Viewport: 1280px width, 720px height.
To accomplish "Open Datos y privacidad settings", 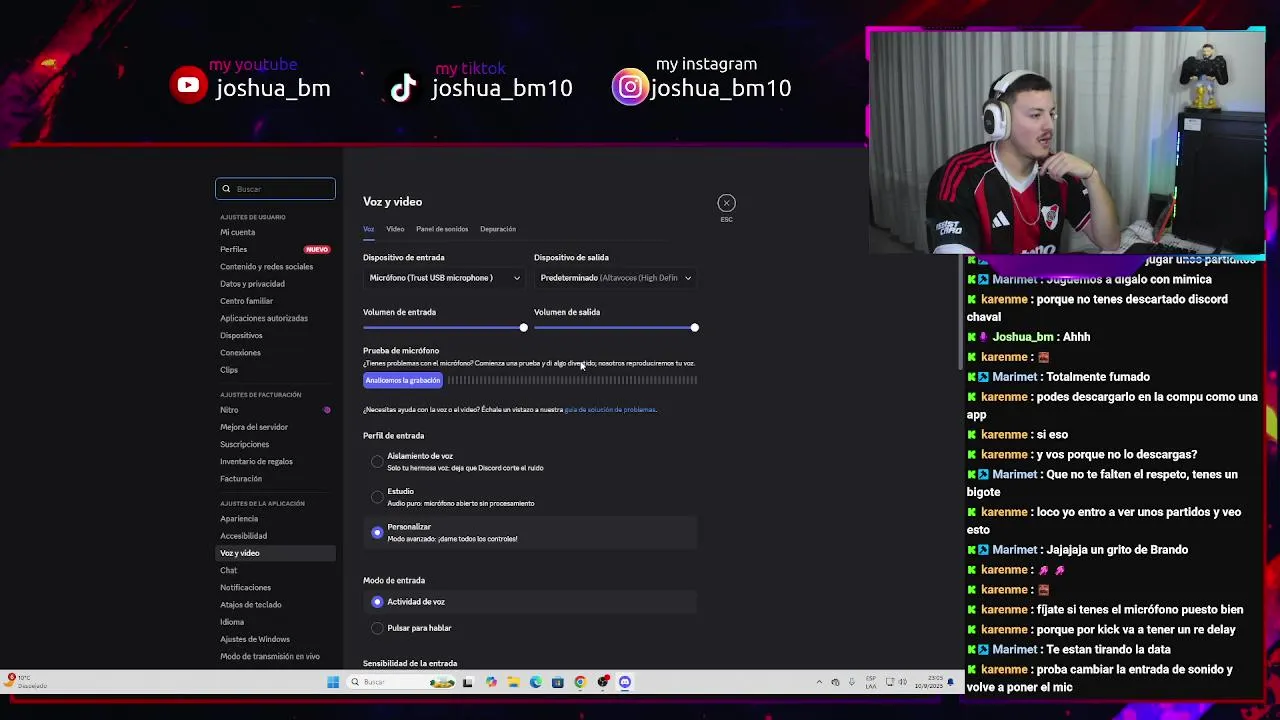I will click(x=252, y=284).
